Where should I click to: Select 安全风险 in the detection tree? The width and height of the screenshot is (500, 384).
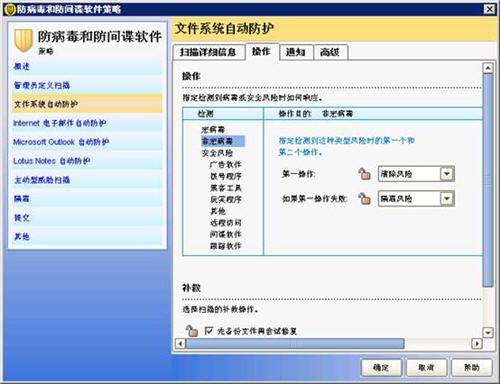pos(217,153)
